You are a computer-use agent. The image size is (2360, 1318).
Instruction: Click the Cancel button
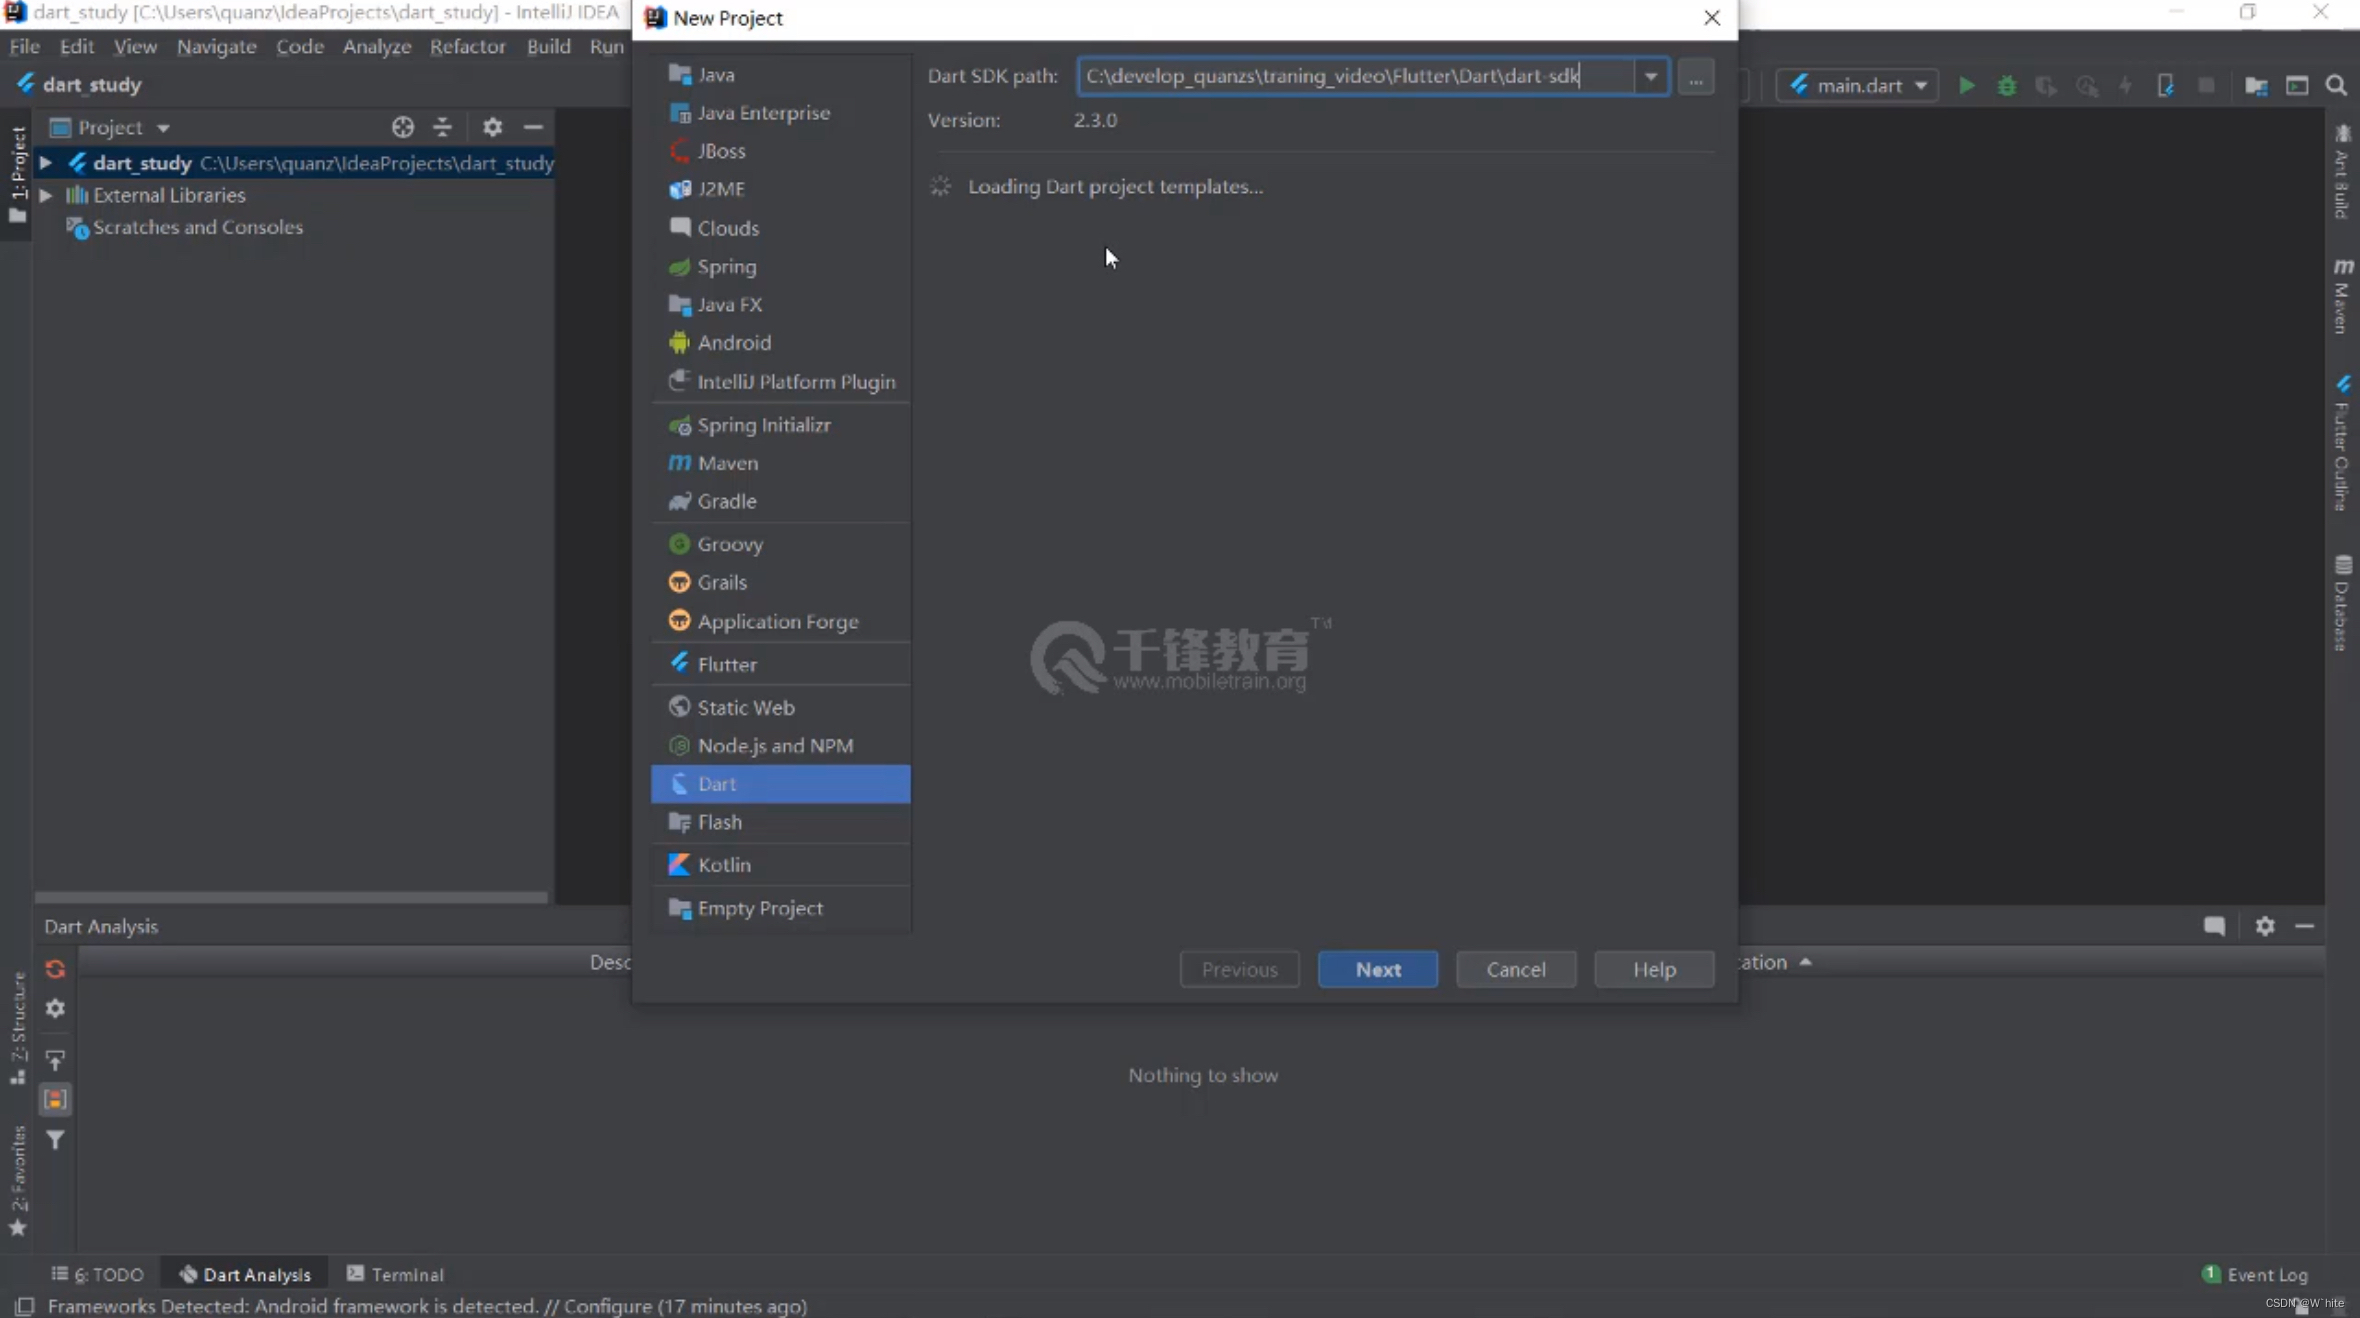click(x=1516, y=969)
